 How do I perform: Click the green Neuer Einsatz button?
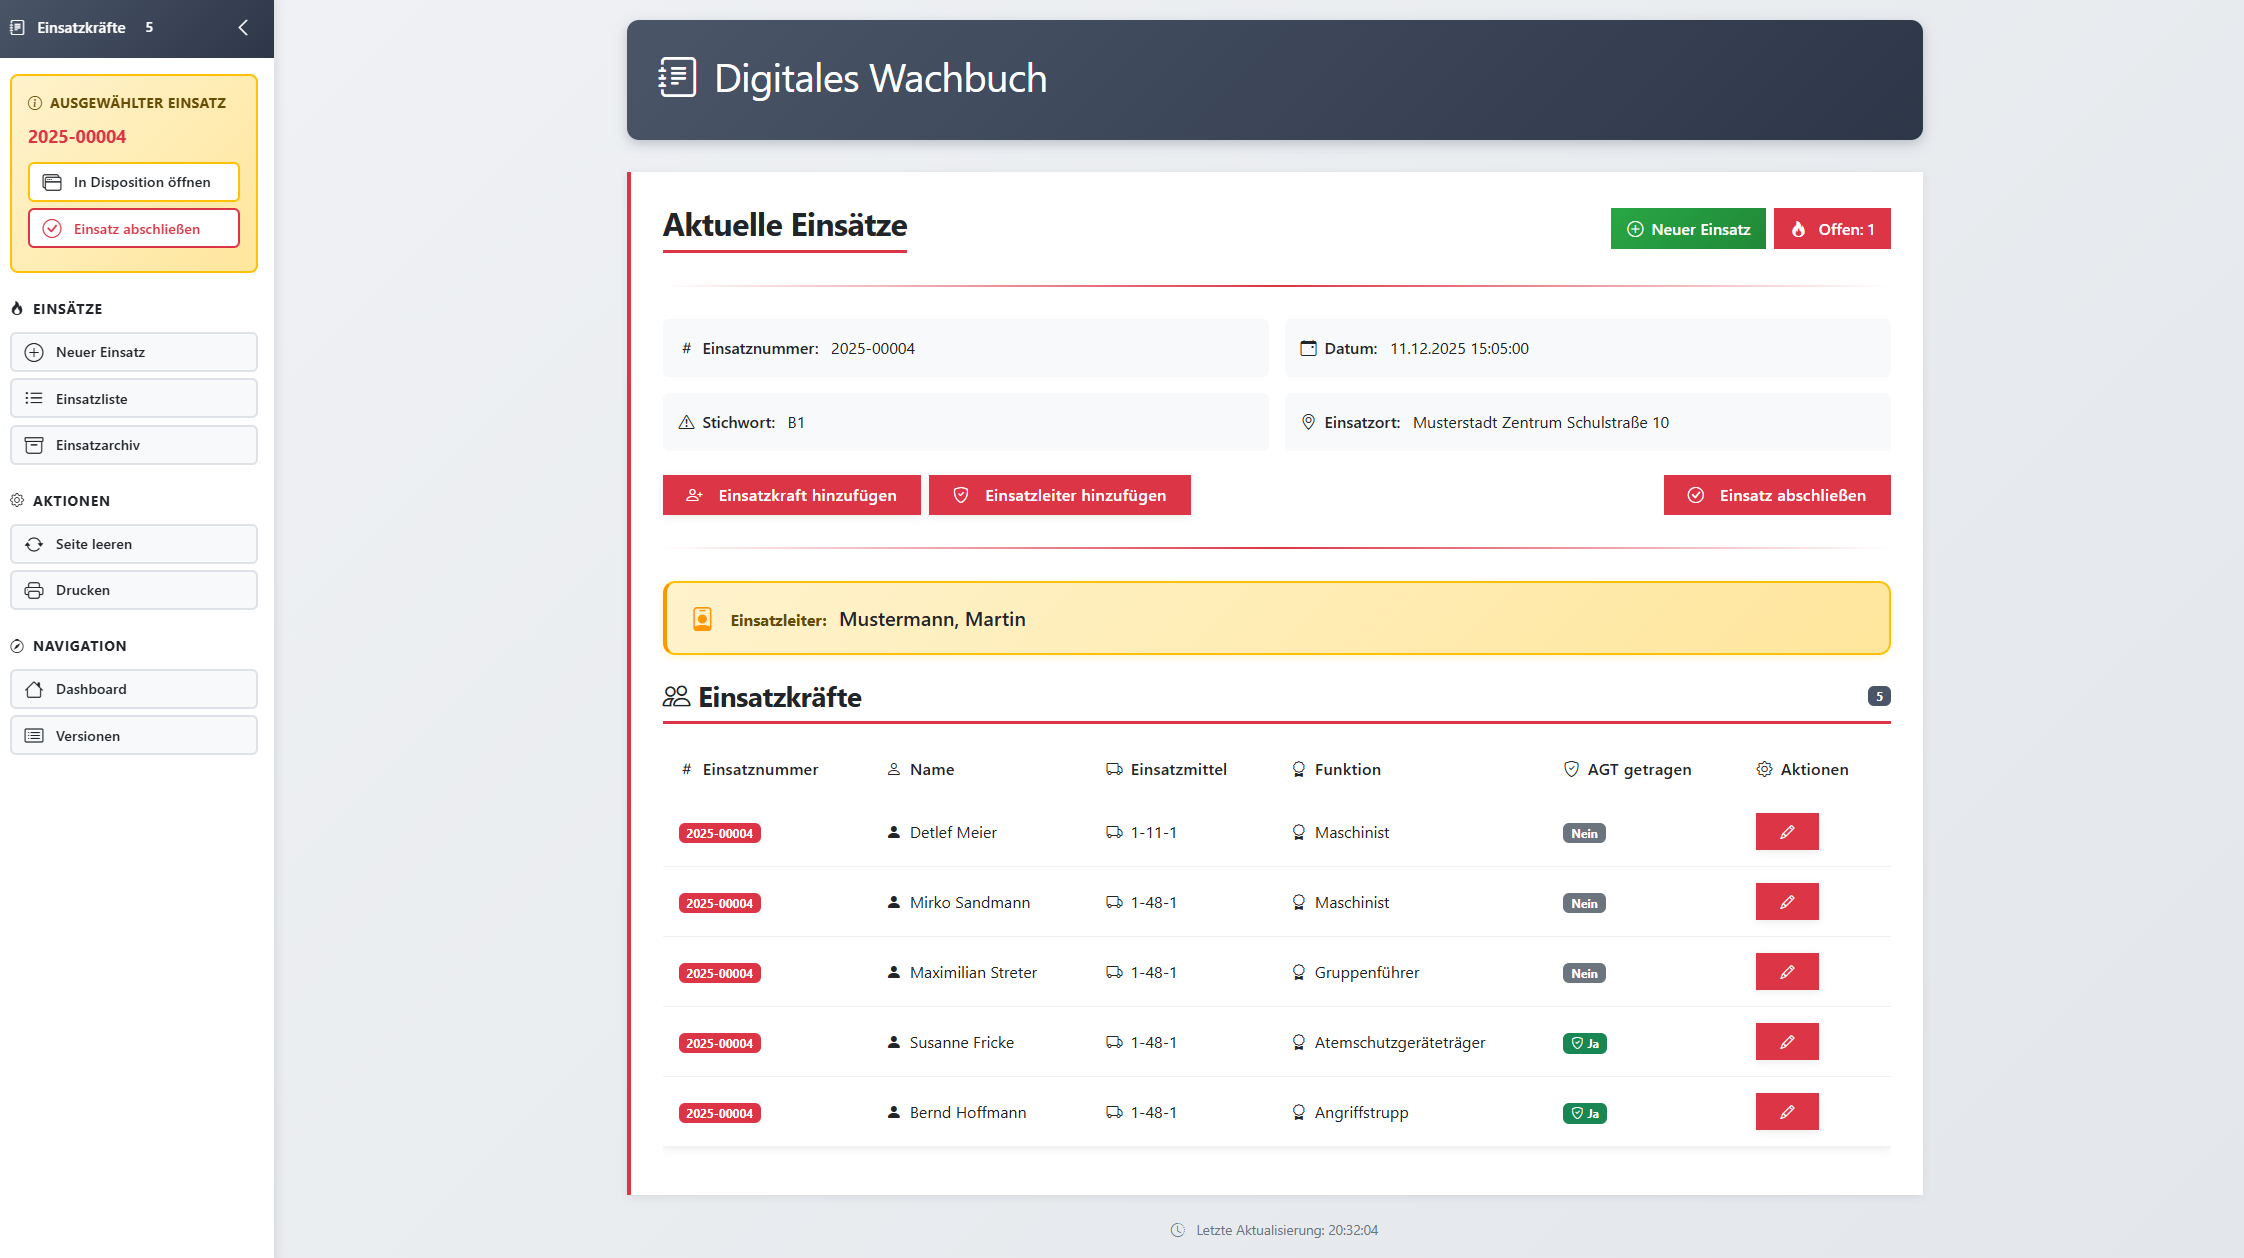point(1688,228)
